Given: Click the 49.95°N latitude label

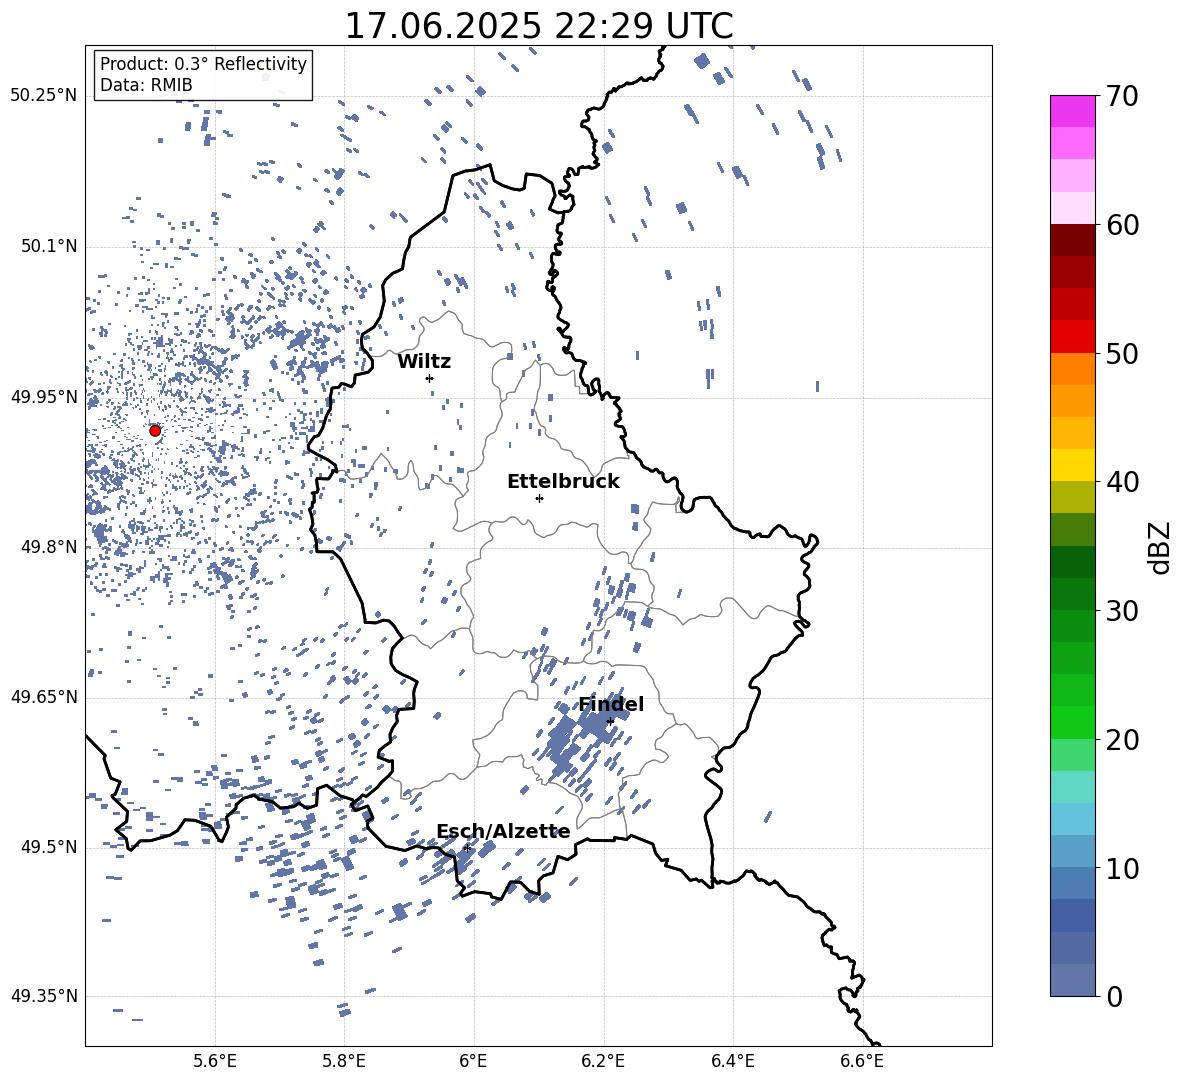Looking at the screenshot, I should click(44, 396).
